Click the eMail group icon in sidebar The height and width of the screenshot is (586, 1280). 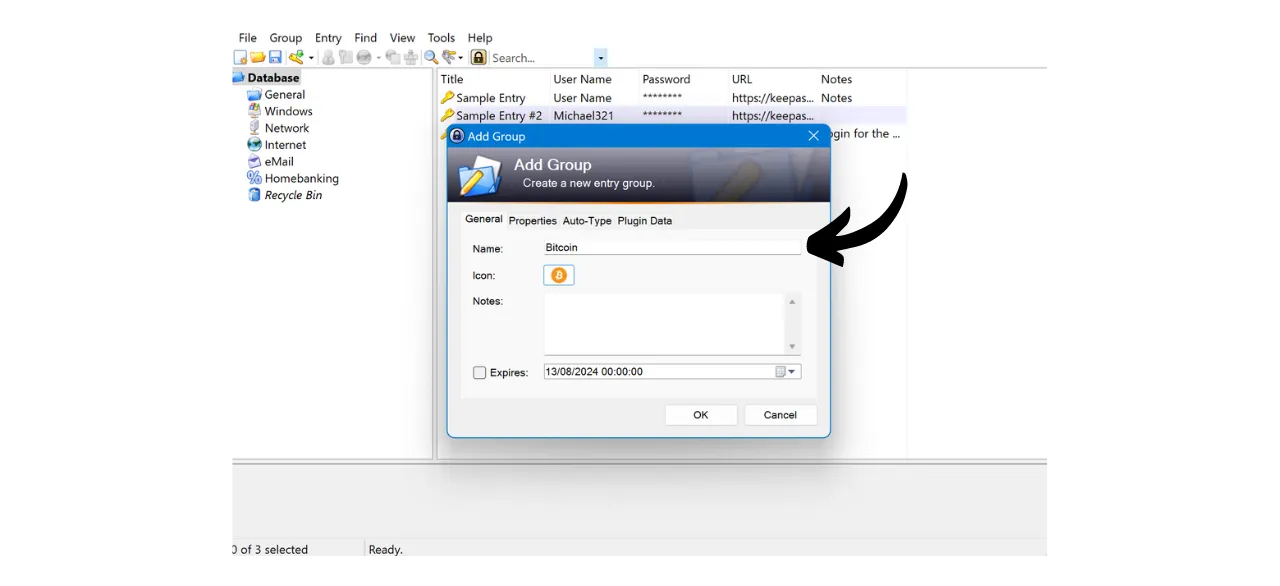pos(254,161)
